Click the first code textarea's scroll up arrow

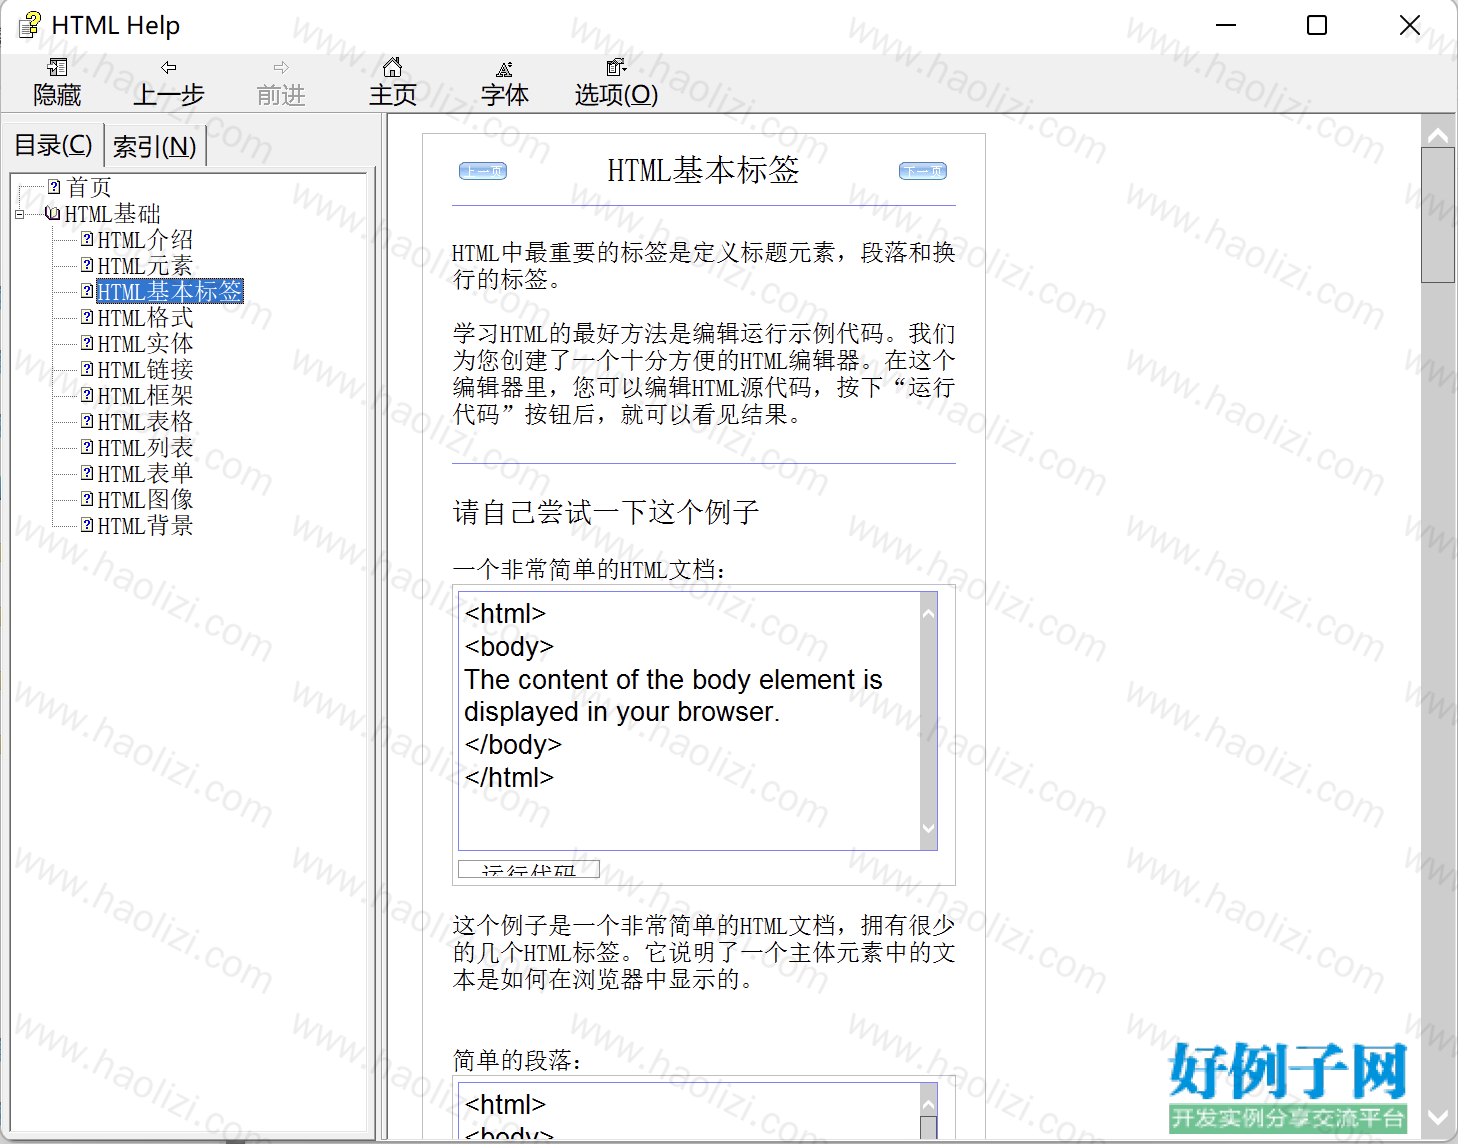pos(929,613)
